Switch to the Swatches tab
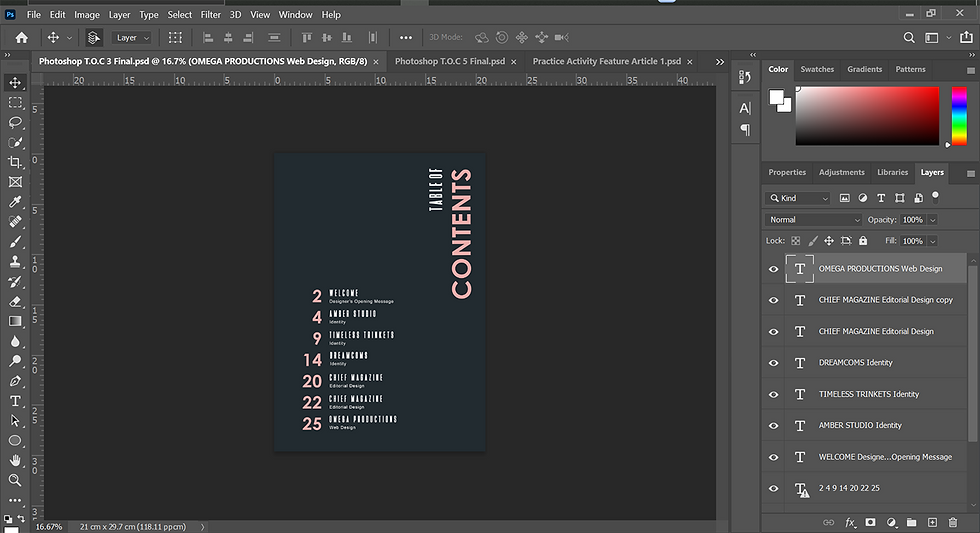Screen dimensions: 980x533 (817, 70)
